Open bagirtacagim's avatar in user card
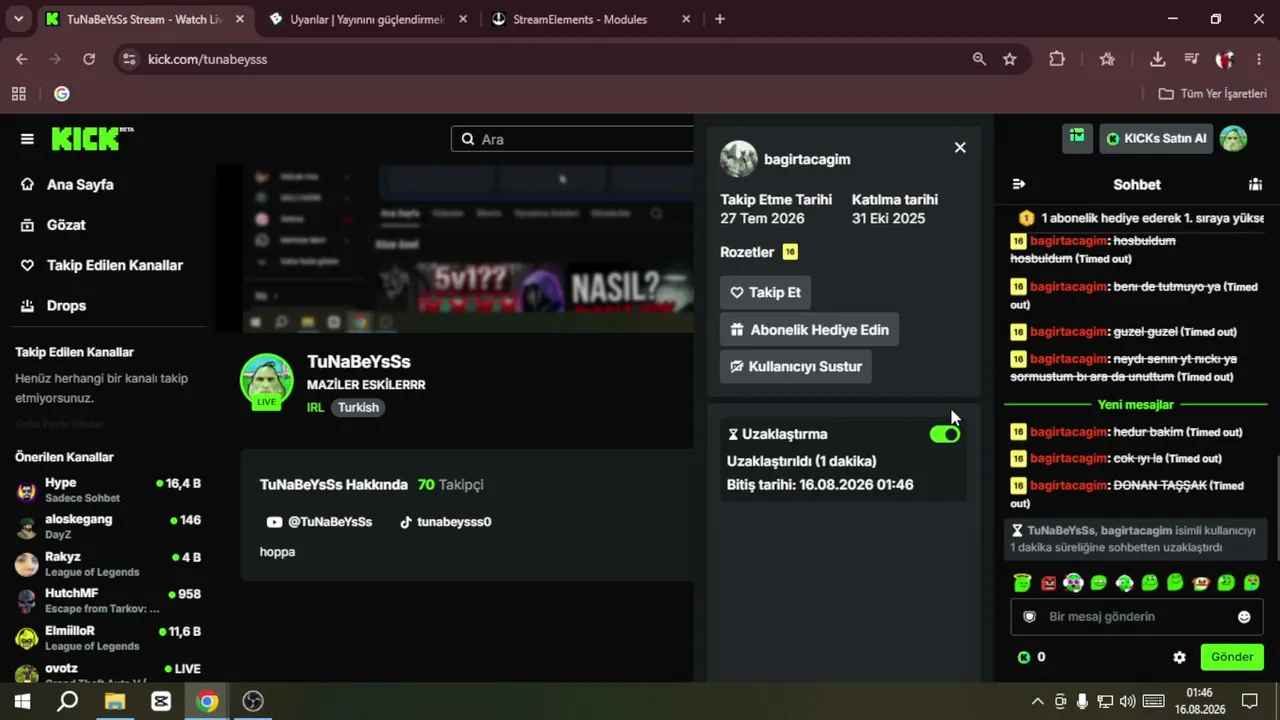This screenshot has width=1280, height=720. coord(739,159)
